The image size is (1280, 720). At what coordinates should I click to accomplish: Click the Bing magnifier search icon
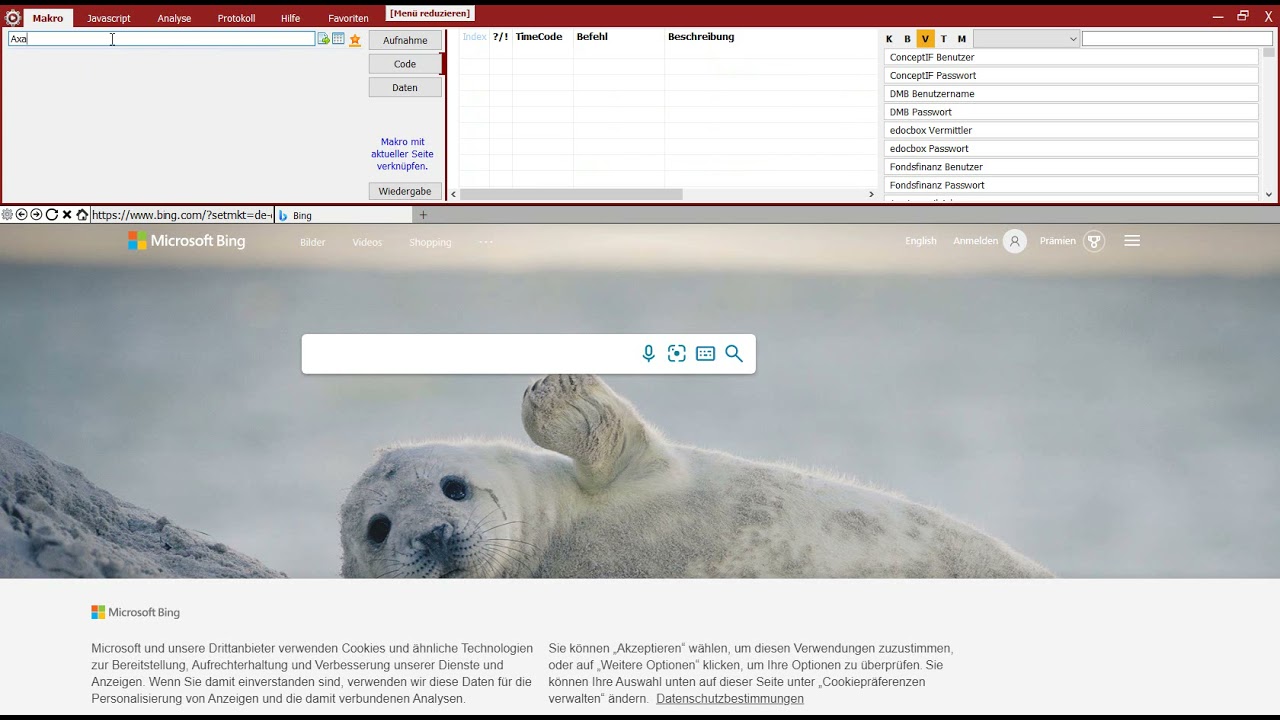[x=734, y=353]
